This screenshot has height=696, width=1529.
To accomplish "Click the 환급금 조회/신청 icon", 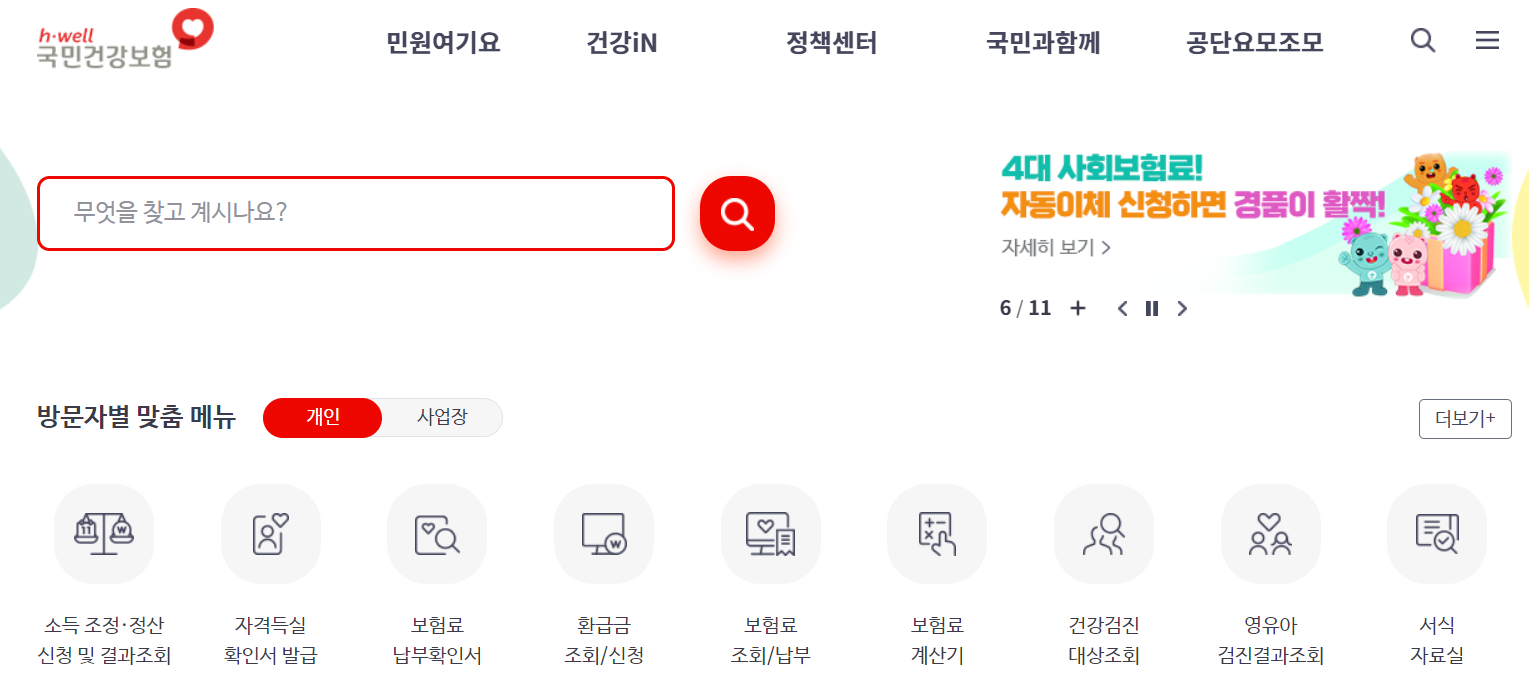I will point(603,533).
